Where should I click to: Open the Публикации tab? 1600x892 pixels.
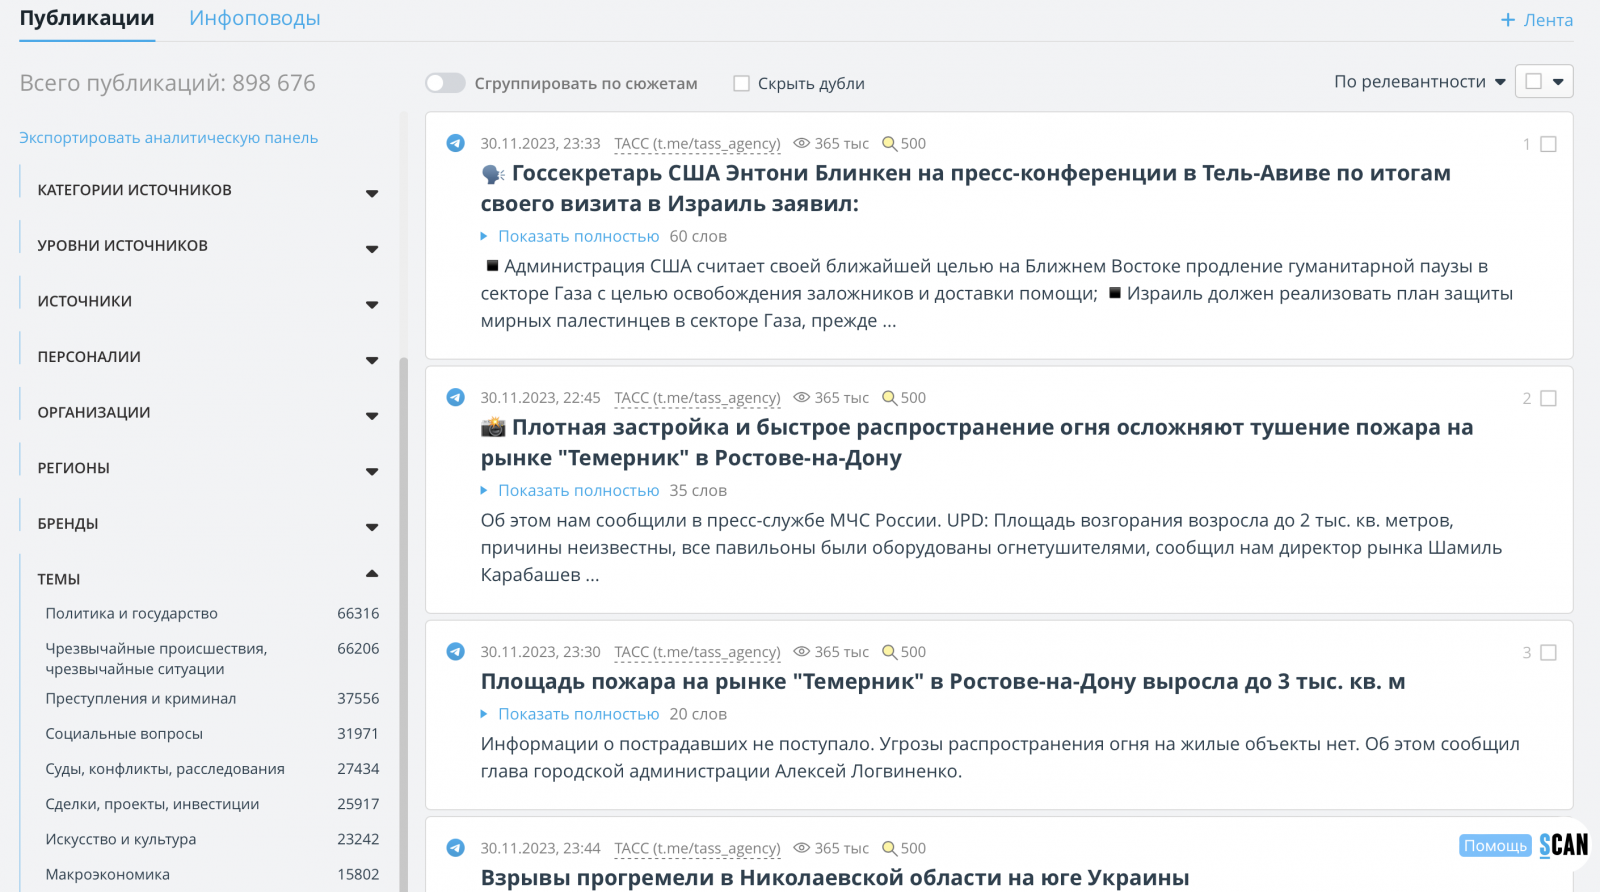pos(87,19)
